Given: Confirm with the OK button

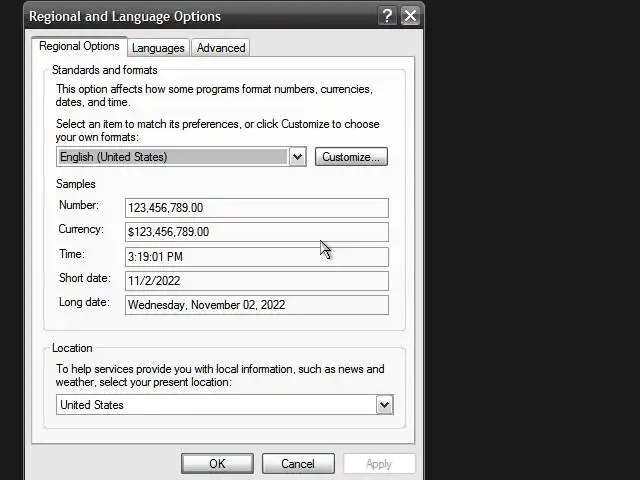Looking at the screenshot, I should tap(217, 464).
